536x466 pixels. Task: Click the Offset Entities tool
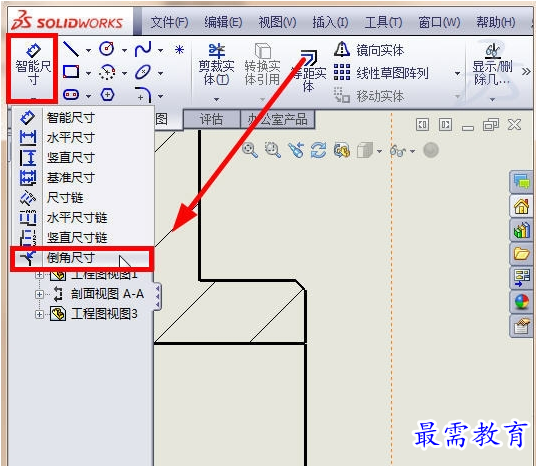[309, 71]
